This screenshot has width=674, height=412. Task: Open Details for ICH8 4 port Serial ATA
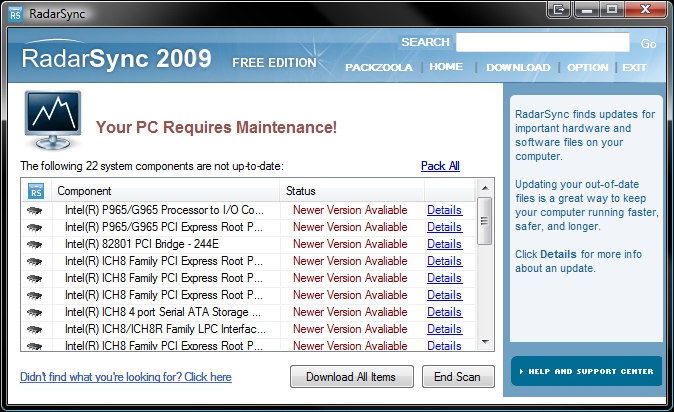pyautogui.click(x=444, y=312)
